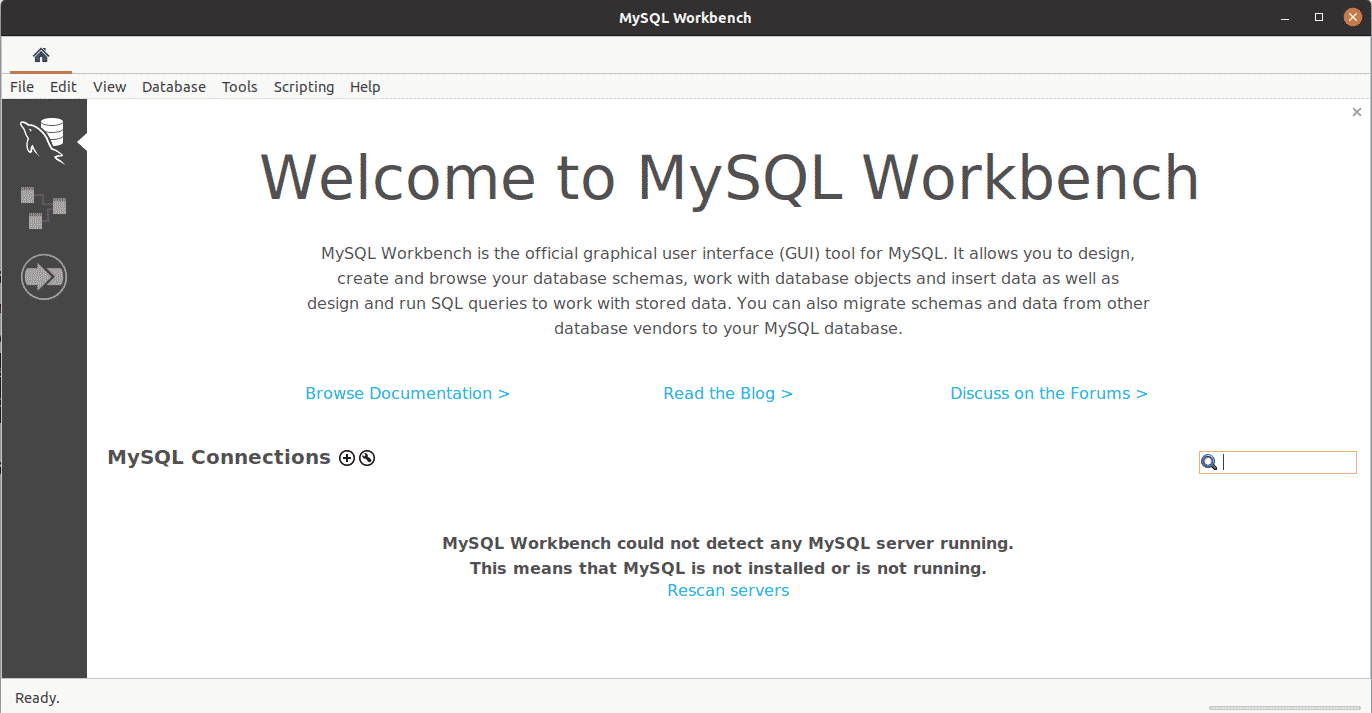This screenshot has height=713, width=1372.
Task: Click the magnifier icon in the search box
Action: [1209, 462]
